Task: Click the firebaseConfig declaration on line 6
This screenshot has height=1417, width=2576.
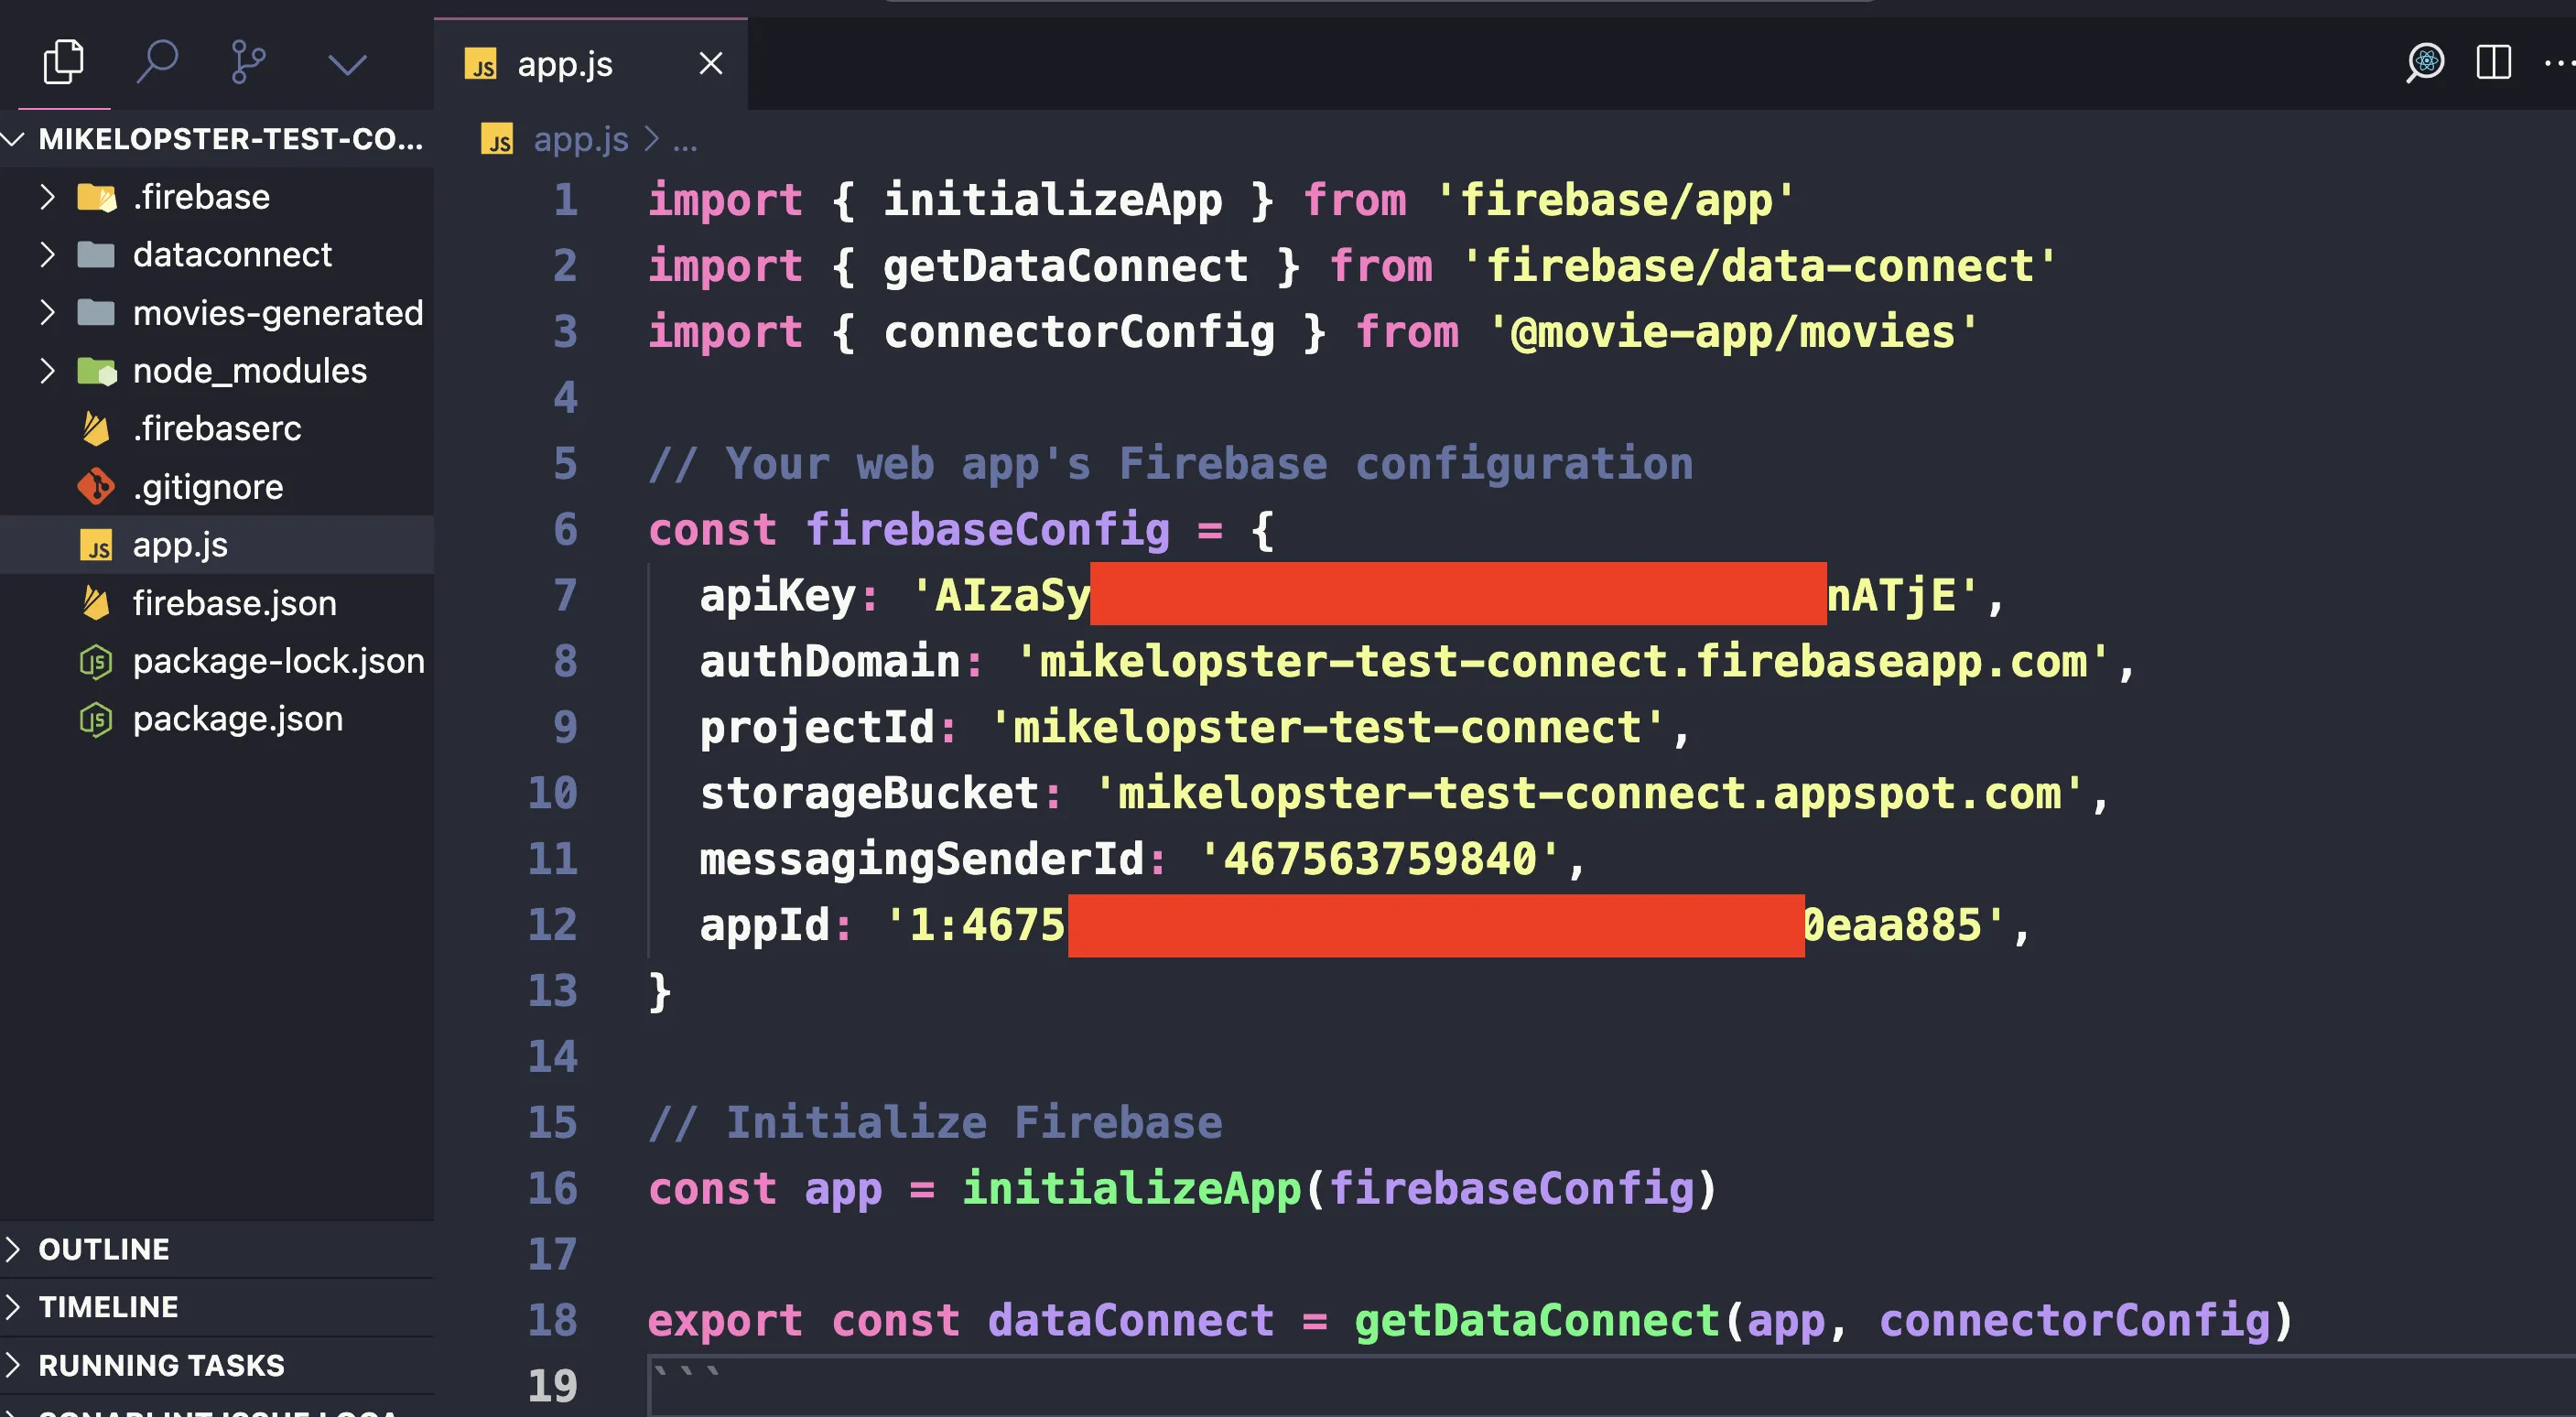Action: [988, 529]
